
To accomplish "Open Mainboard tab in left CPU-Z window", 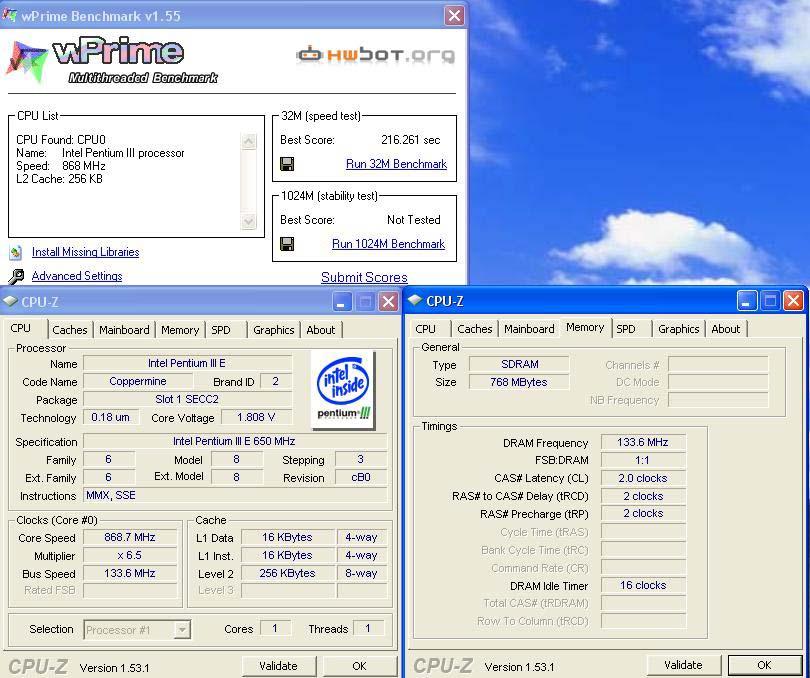I will coord(124,330).
